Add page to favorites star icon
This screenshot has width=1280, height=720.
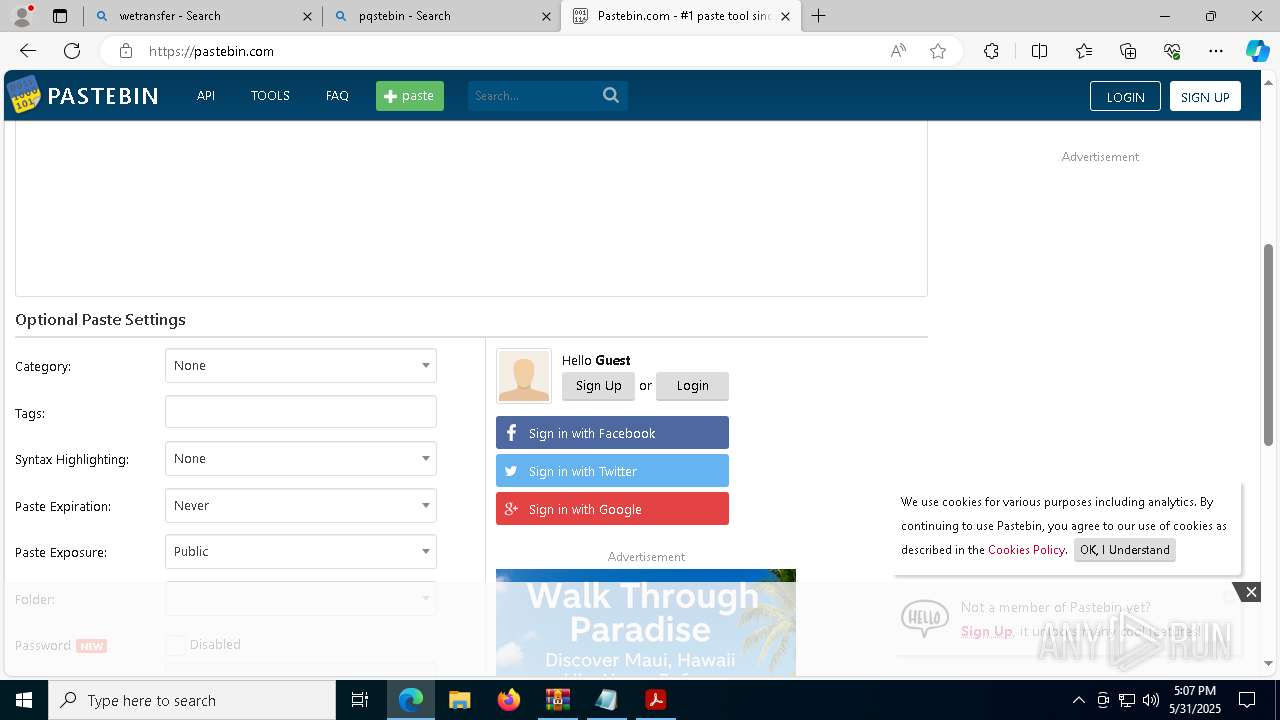click(937, 51)
